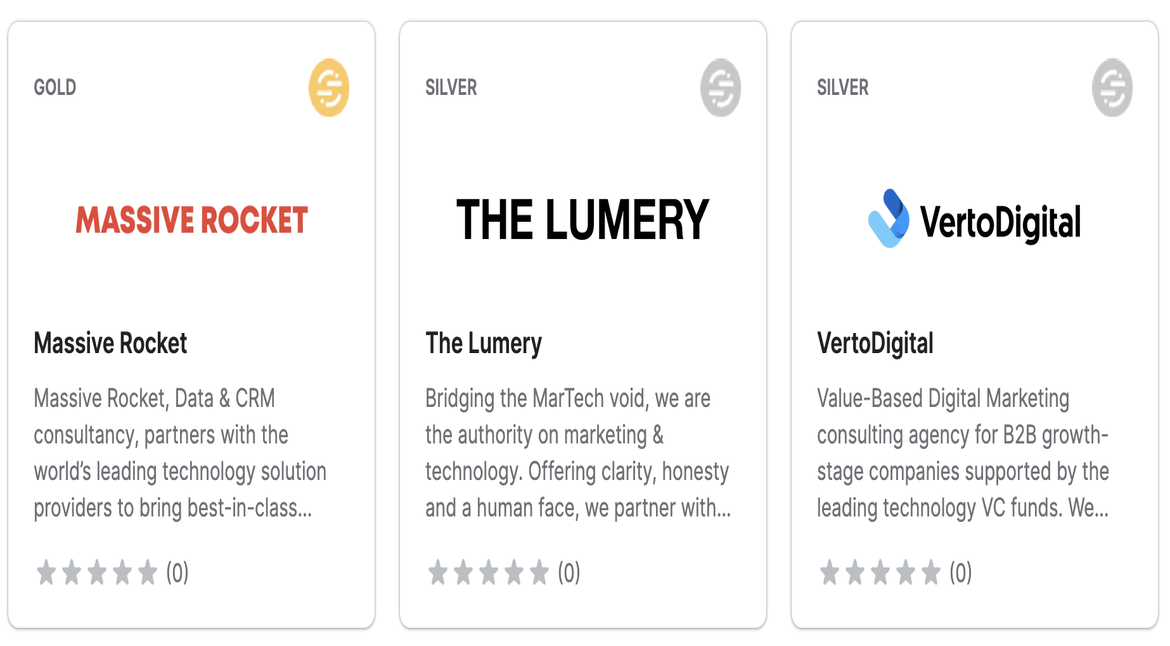The height and width of the screenshot is (646, 1170).
Task: Click The Lumery SILVER tier label
Action: click(x=451, y=87)
